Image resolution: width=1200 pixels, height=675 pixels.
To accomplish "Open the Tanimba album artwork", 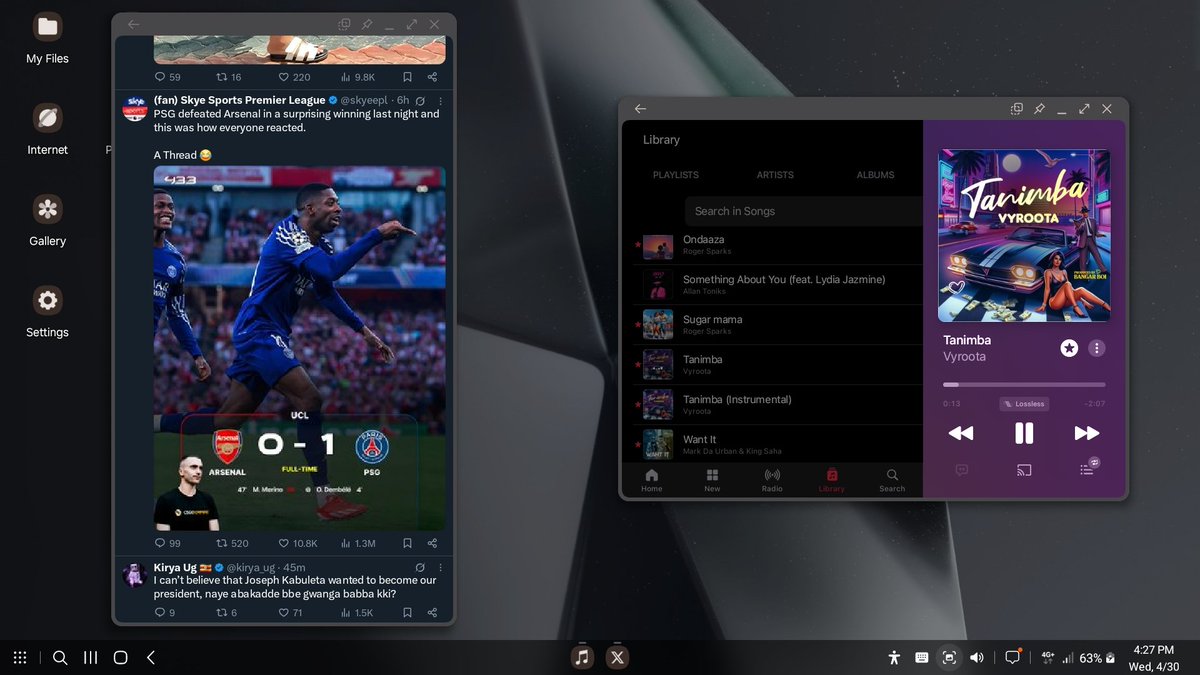I will coord(1024,236).
